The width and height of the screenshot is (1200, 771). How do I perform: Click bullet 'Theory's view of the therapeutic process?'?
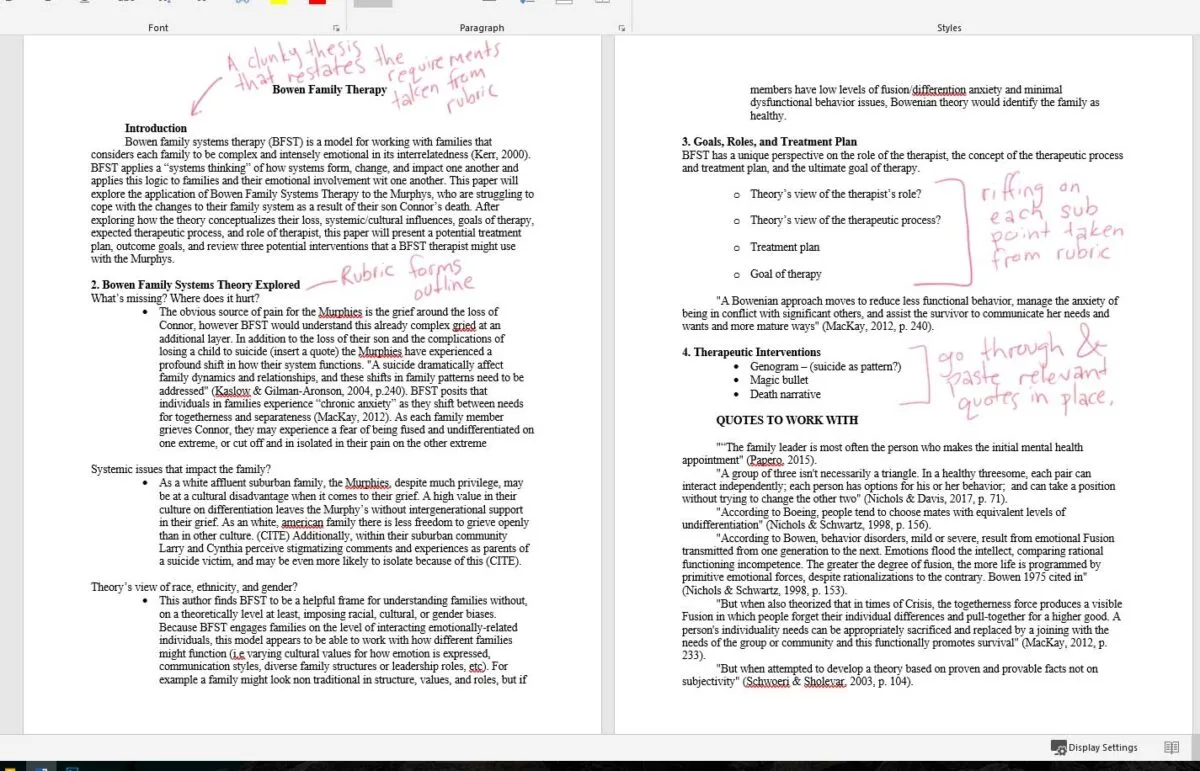coord(845,220)
